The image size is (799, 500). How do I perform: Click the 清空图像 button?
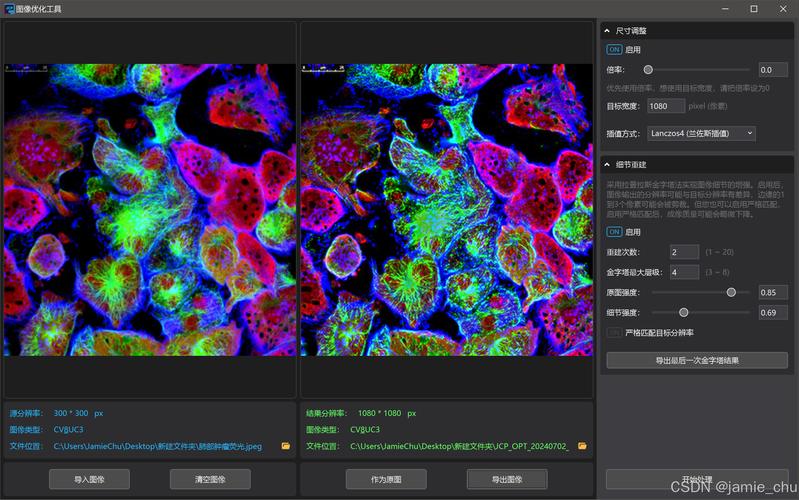coord(210,479)
